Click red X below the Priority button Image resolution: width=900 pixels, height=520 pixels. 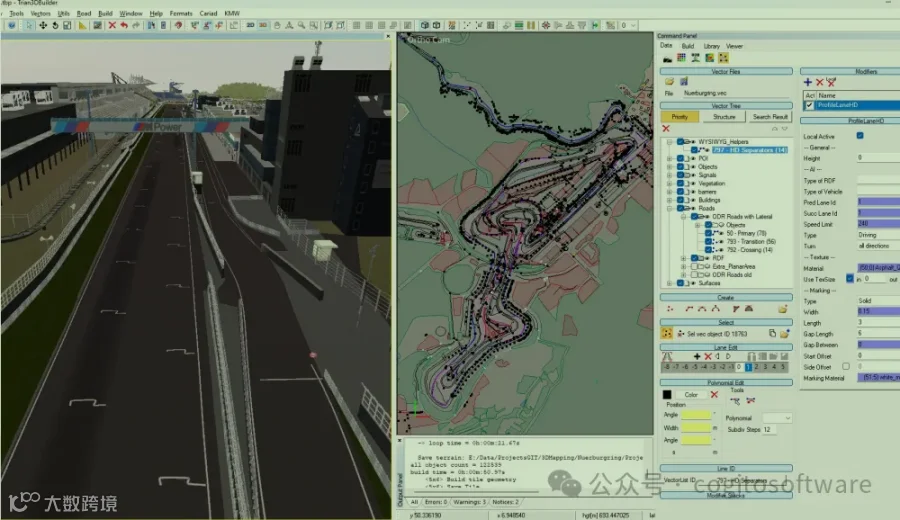coord(666,129)
